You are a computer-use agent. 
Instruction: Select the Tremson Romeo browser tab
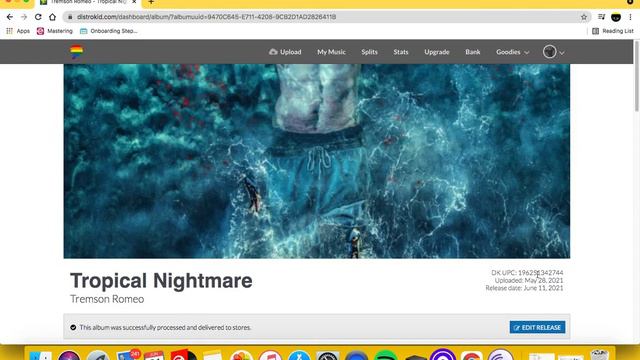(x=88, y=2)
